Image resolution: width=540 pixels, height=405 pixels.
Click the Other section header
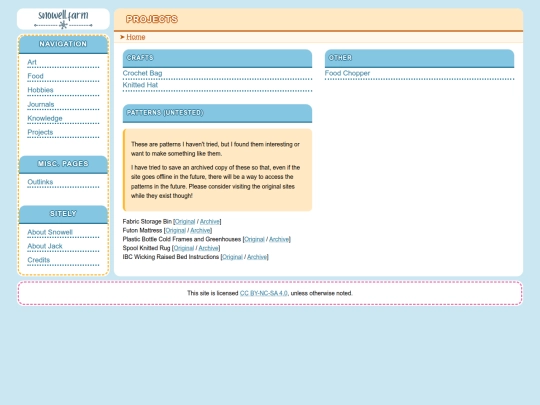click(419, 58)
